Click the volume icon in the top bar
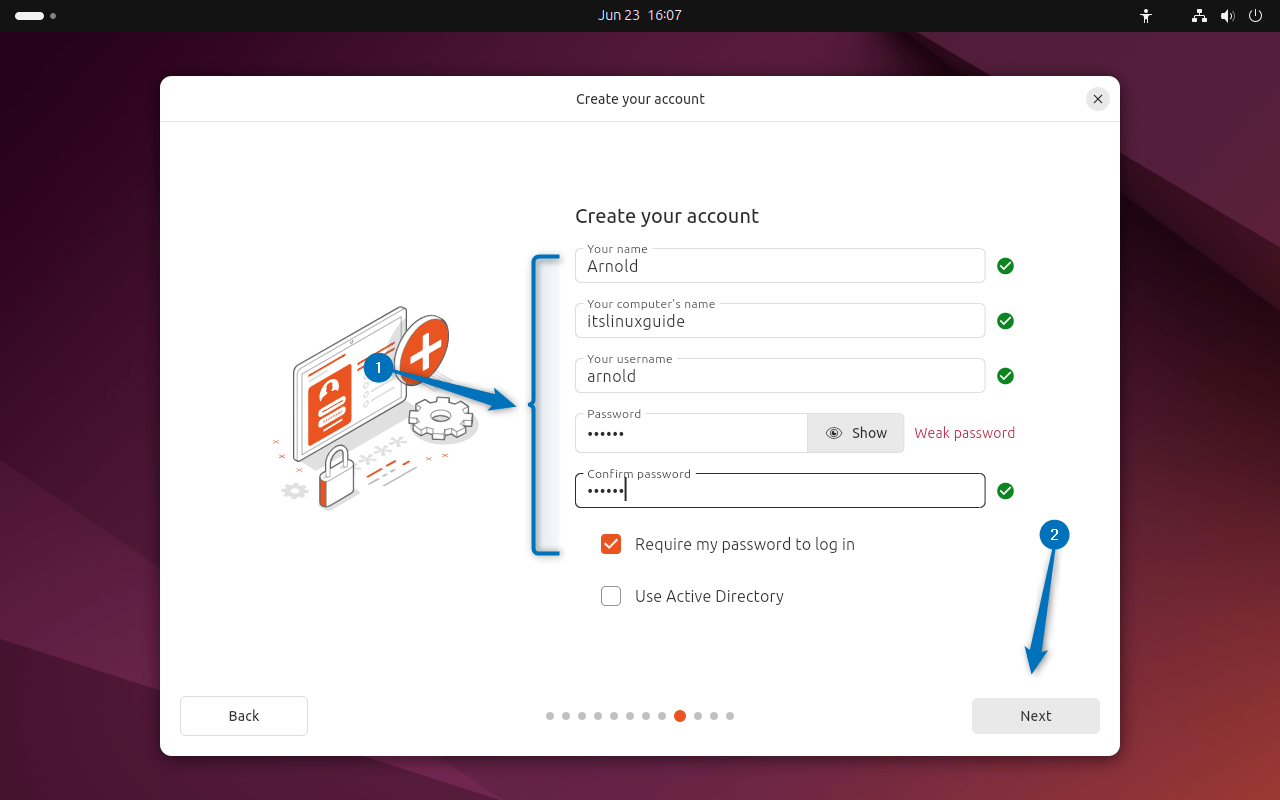The height and width of the screenshot is (800, 1280). [1227, 16]
